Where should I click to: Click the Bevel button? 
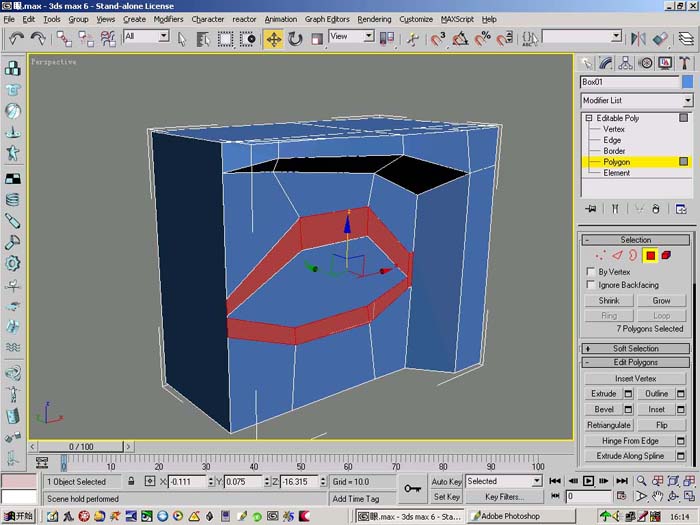[604, 409]
